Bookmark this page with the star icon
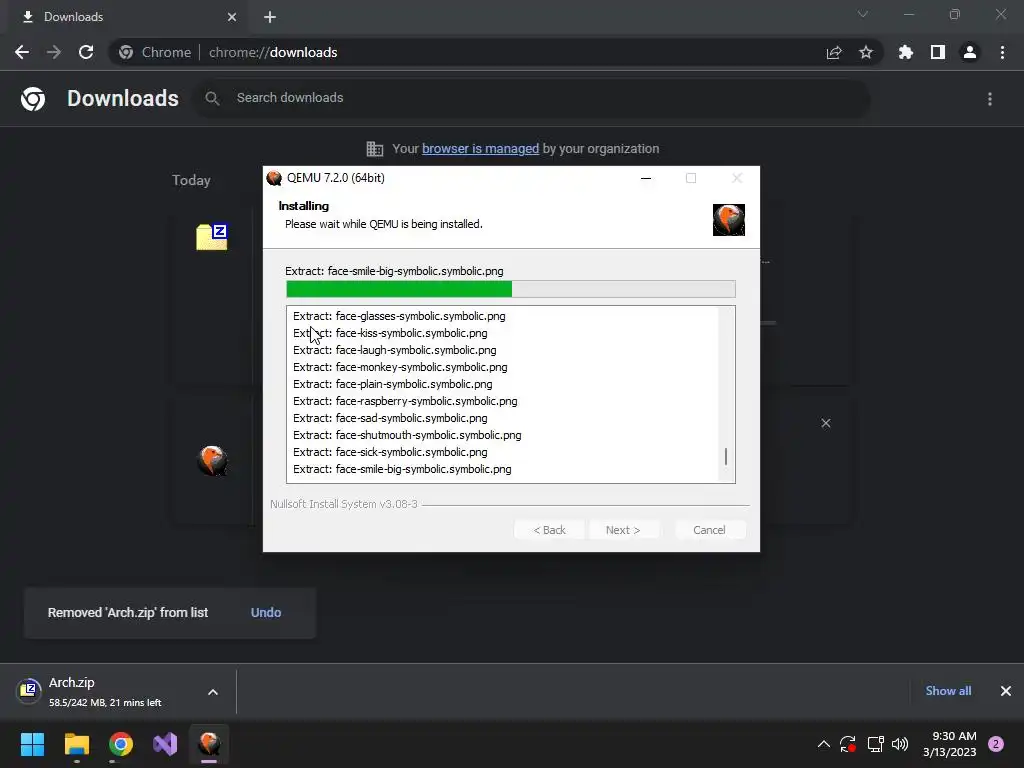This screenshot has width=1024, height=768. [866, 52]
